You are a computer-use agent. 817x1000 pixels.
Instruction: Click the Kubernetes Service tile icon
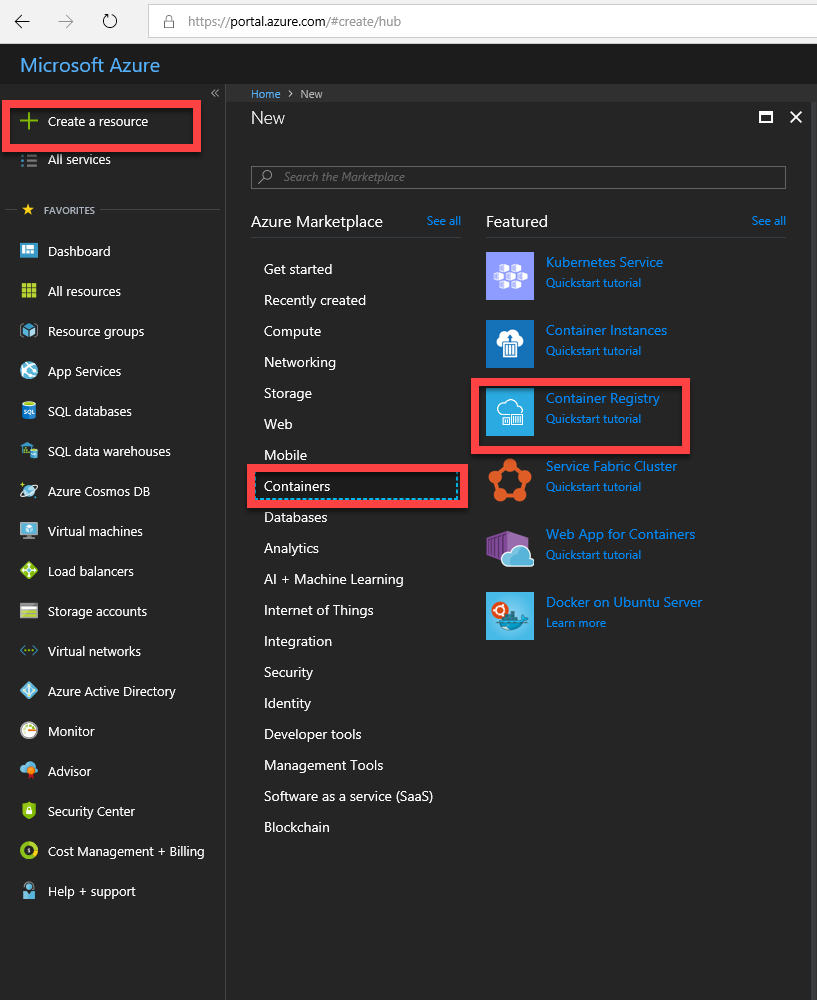pos(510,276)
